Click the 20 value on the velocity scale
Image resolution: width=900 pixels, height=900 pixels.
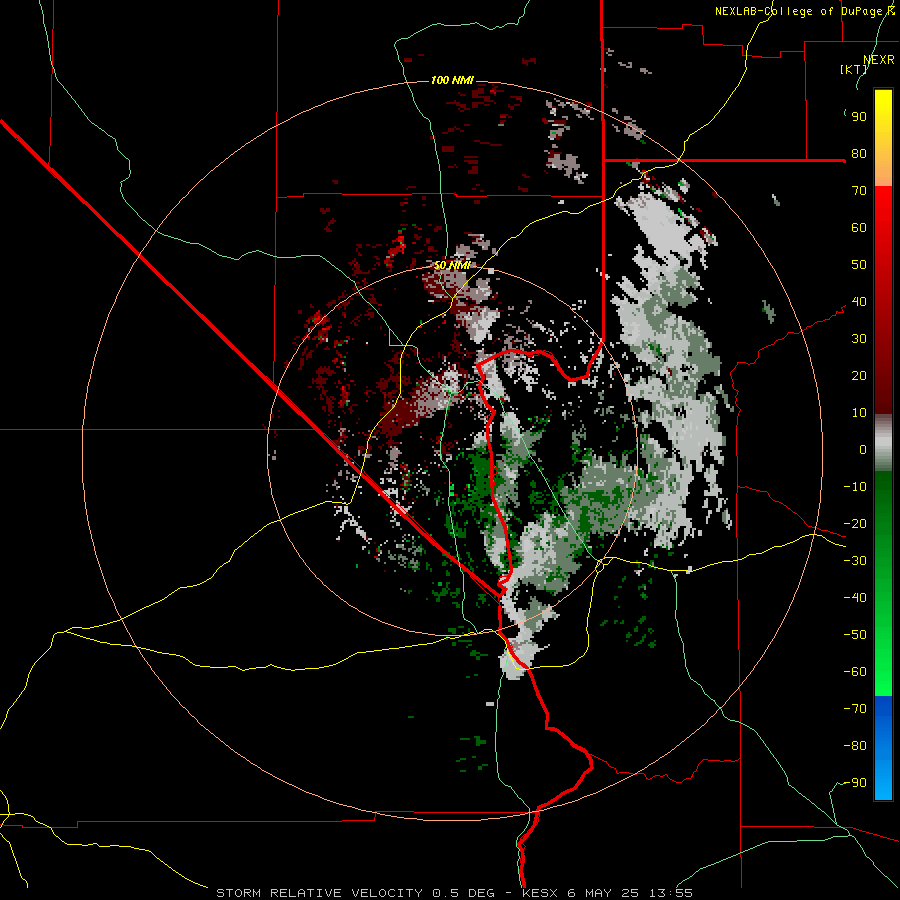click(859, 376)
